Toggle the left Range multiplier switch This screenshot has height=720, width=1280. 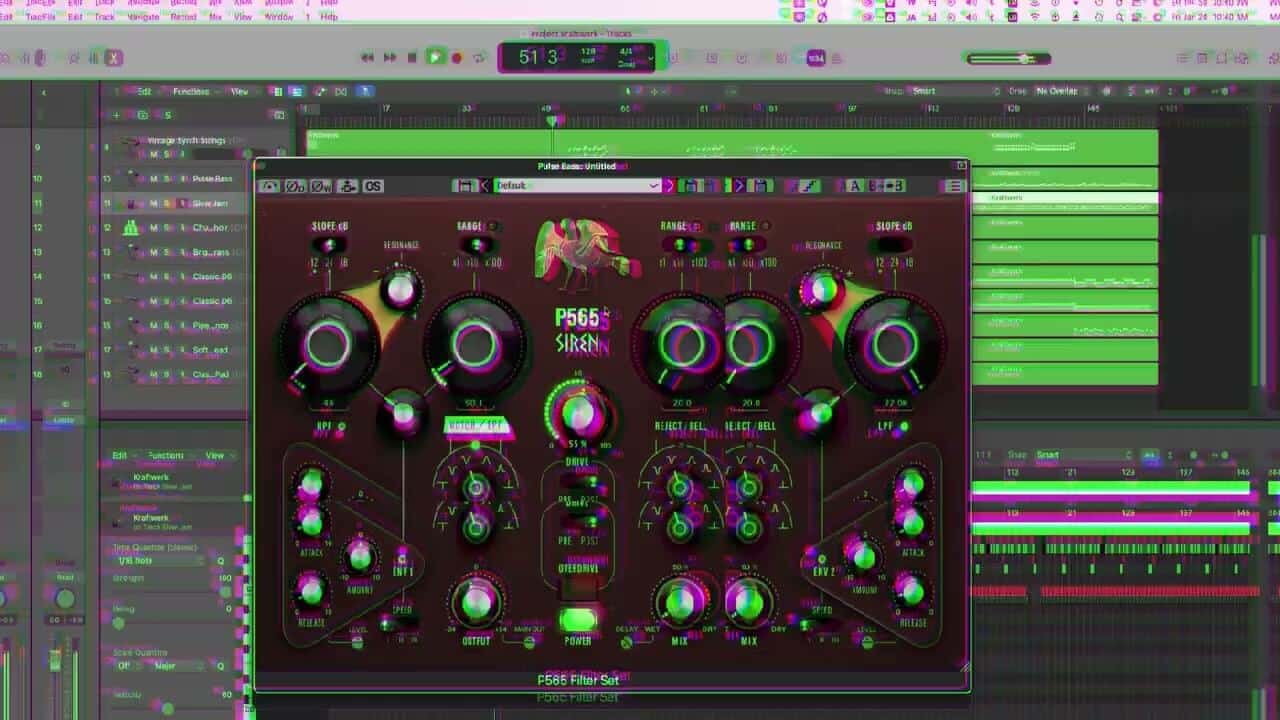coord(479,245)
